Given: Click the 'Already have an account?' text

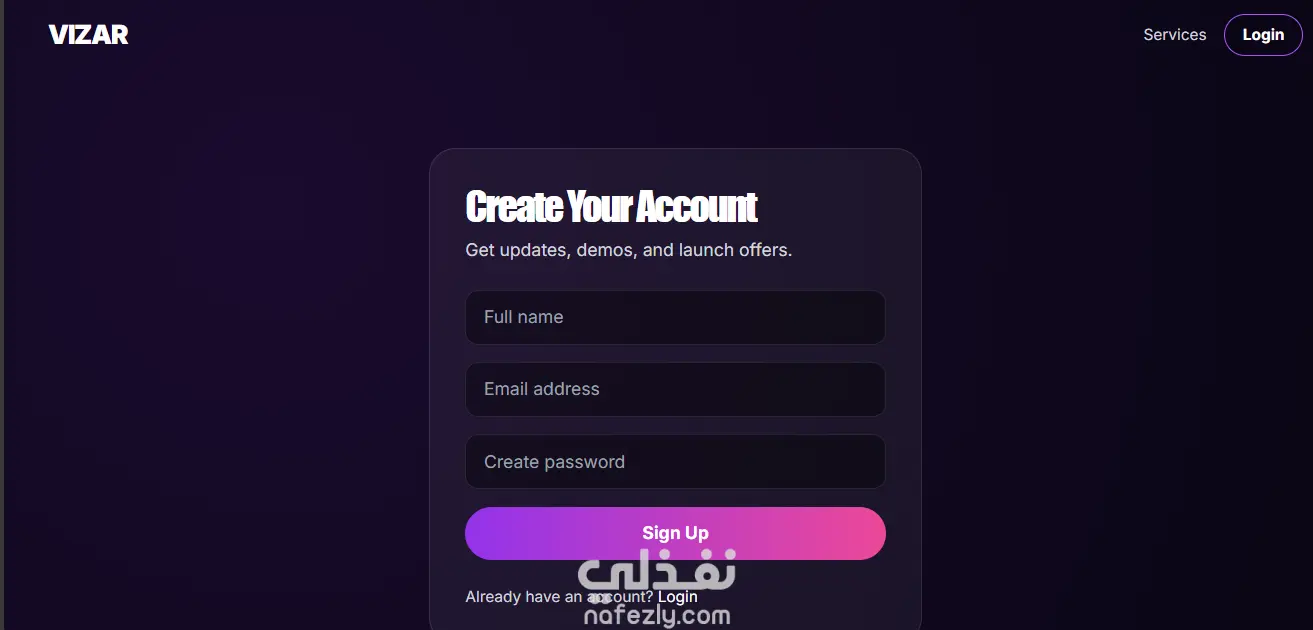Looking at the screenshot, I should (559, 596).
